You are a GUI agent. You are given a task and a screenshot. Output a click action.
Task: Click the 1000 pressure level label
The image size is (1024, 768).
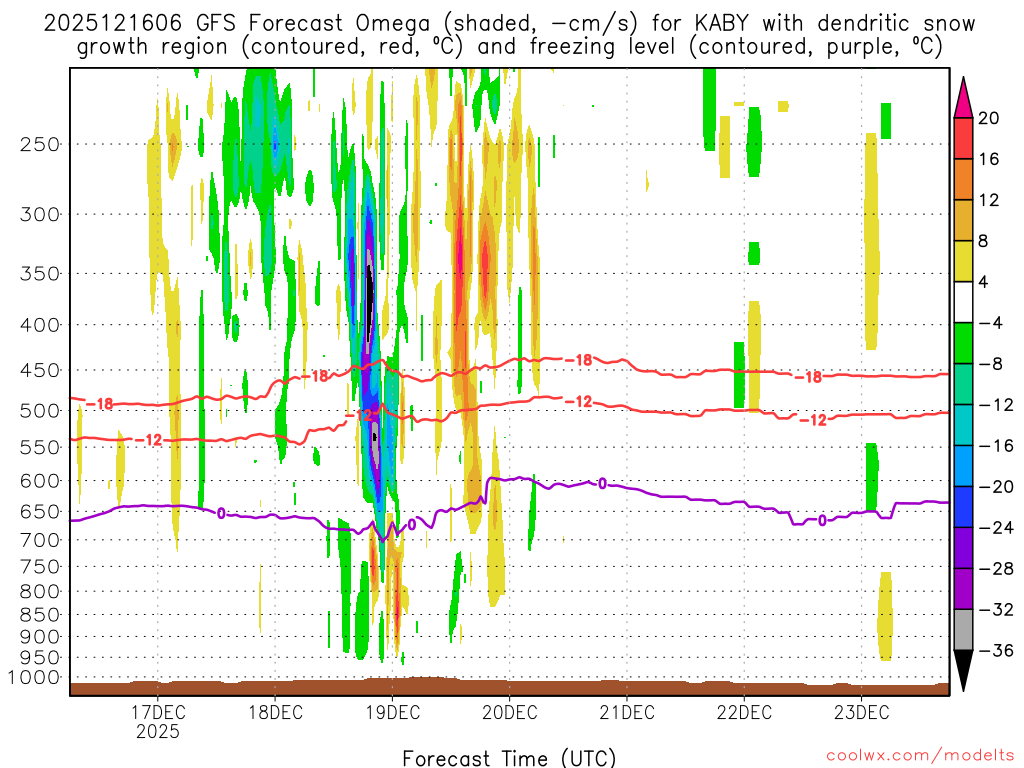click(x=34, y=677)
